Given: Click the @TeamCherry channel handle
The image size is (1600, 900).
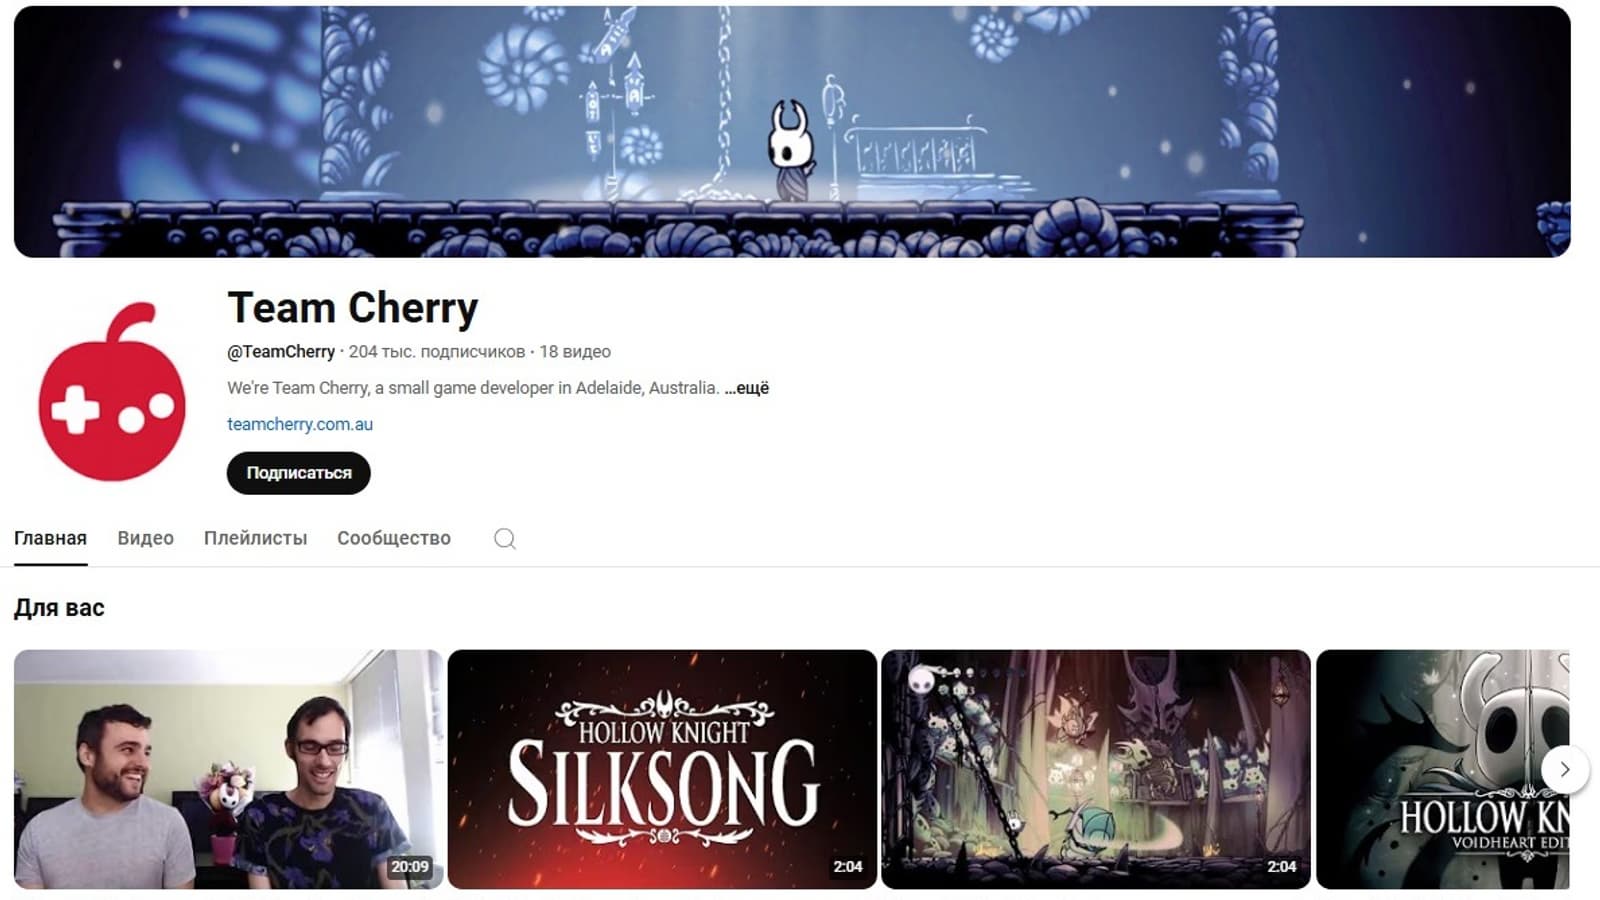Looking at the screenshot, I should 281,352.
